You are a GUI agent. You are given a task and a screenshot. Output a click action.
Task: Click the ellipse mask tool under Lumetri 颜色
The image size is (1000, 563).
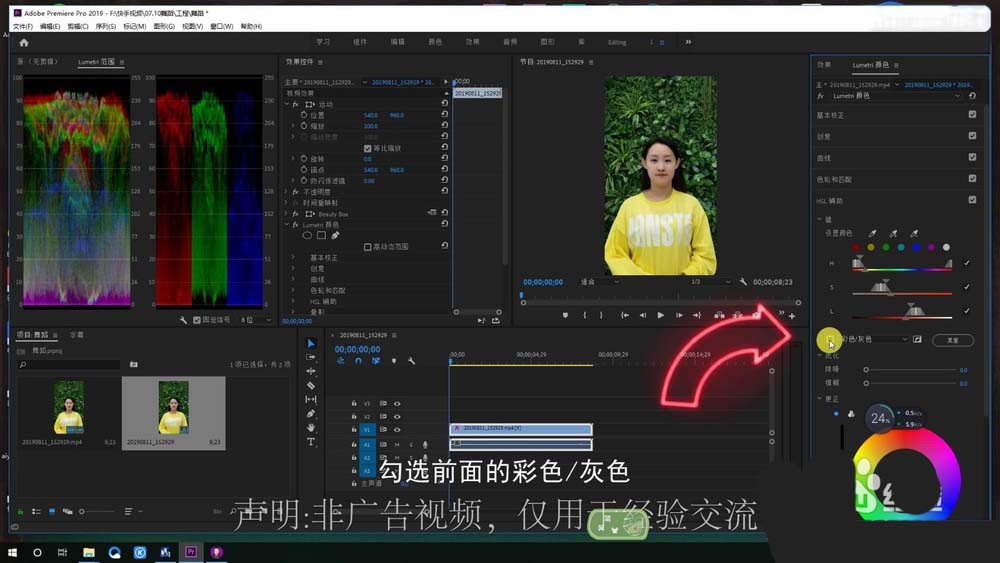coord(307,235)
